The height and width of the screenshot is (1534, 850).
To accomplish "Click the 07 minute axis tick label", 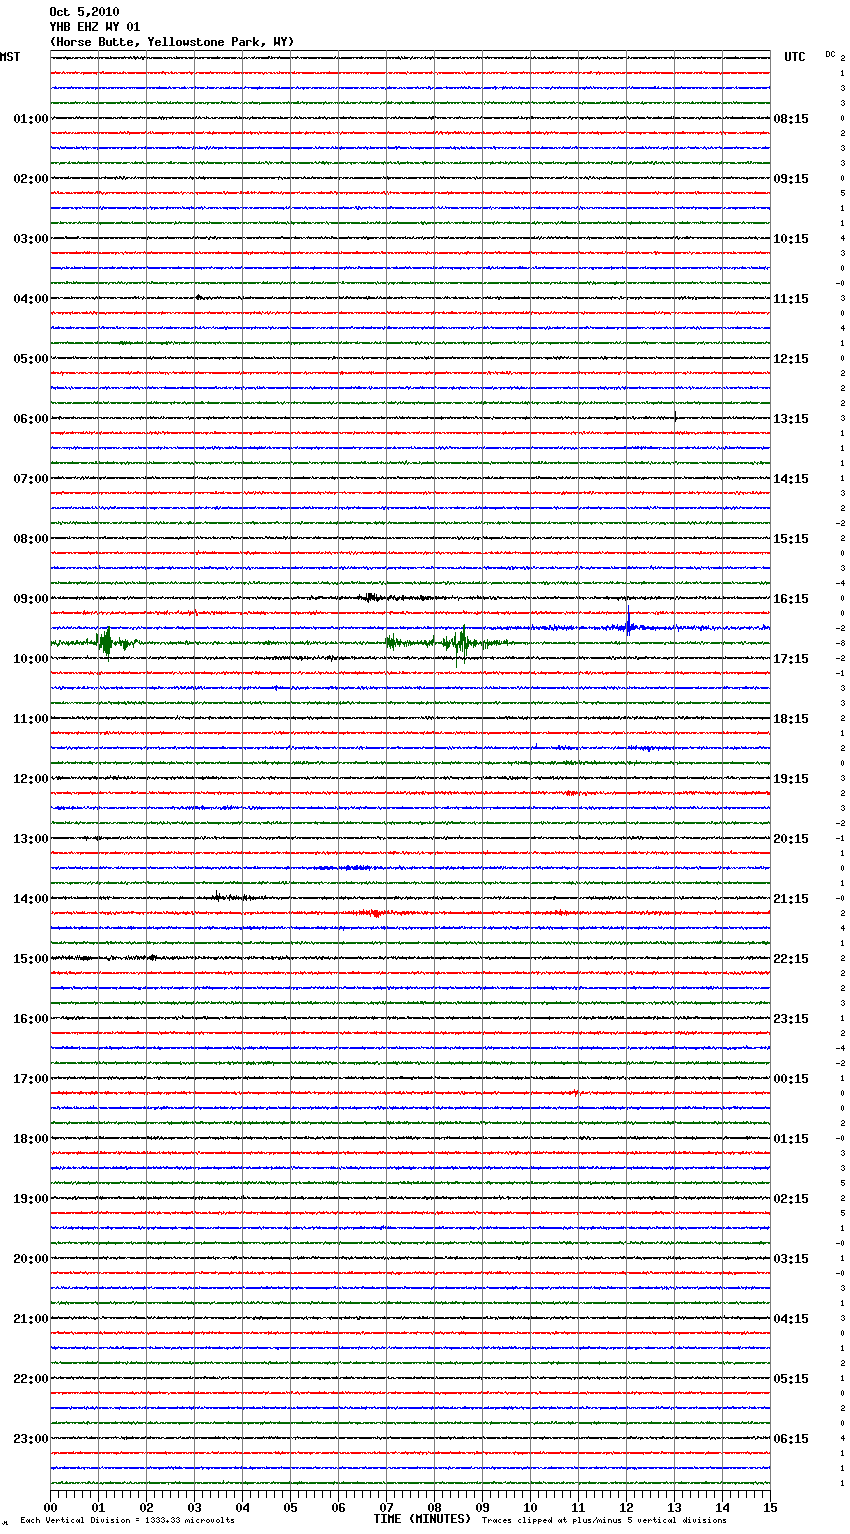I will tap(386, 1507).
